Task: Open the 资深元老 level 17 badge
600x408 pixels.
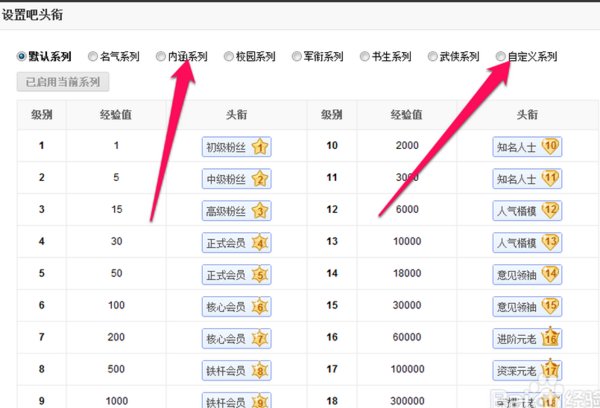Action: 527,370
